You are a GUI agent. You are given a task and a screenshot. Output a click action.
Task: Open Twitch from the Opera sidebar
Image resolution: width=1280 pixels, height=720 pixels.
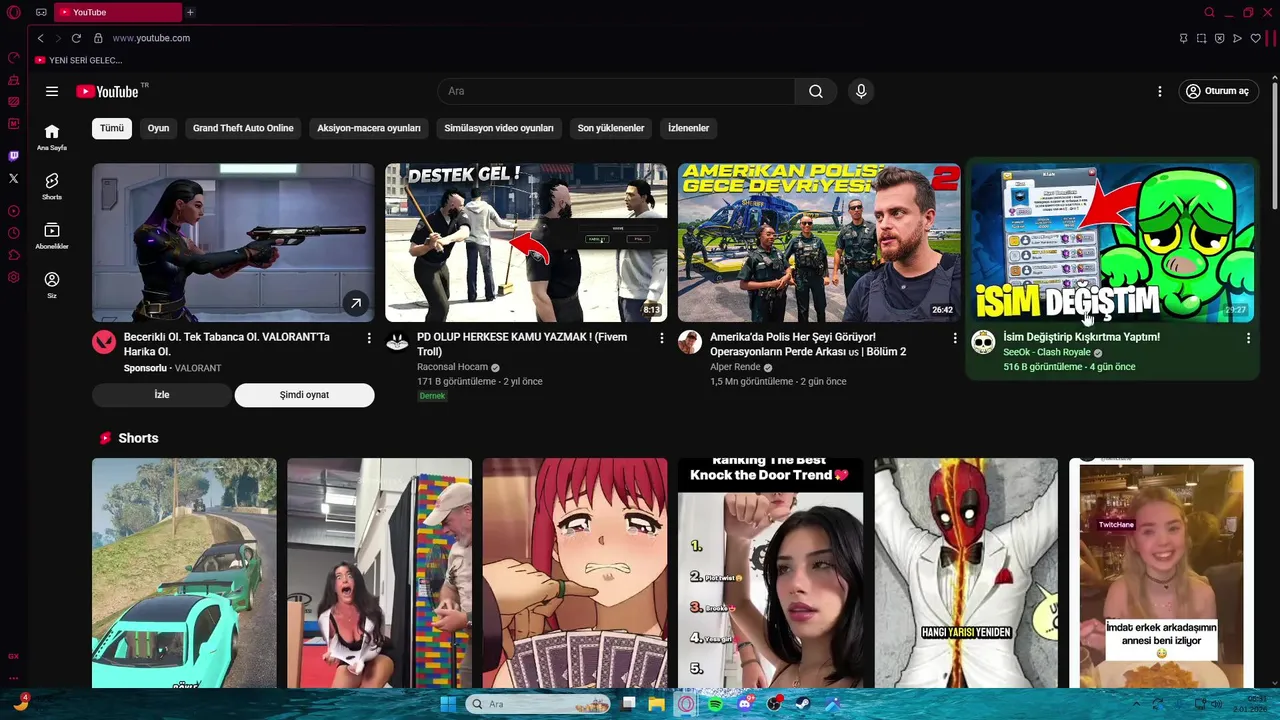click(x=14, y=156)
